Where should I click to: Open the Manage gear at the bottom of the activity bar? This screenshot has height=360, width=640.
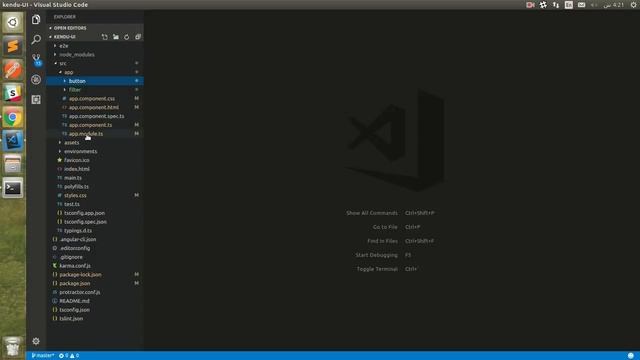[36, 341]
